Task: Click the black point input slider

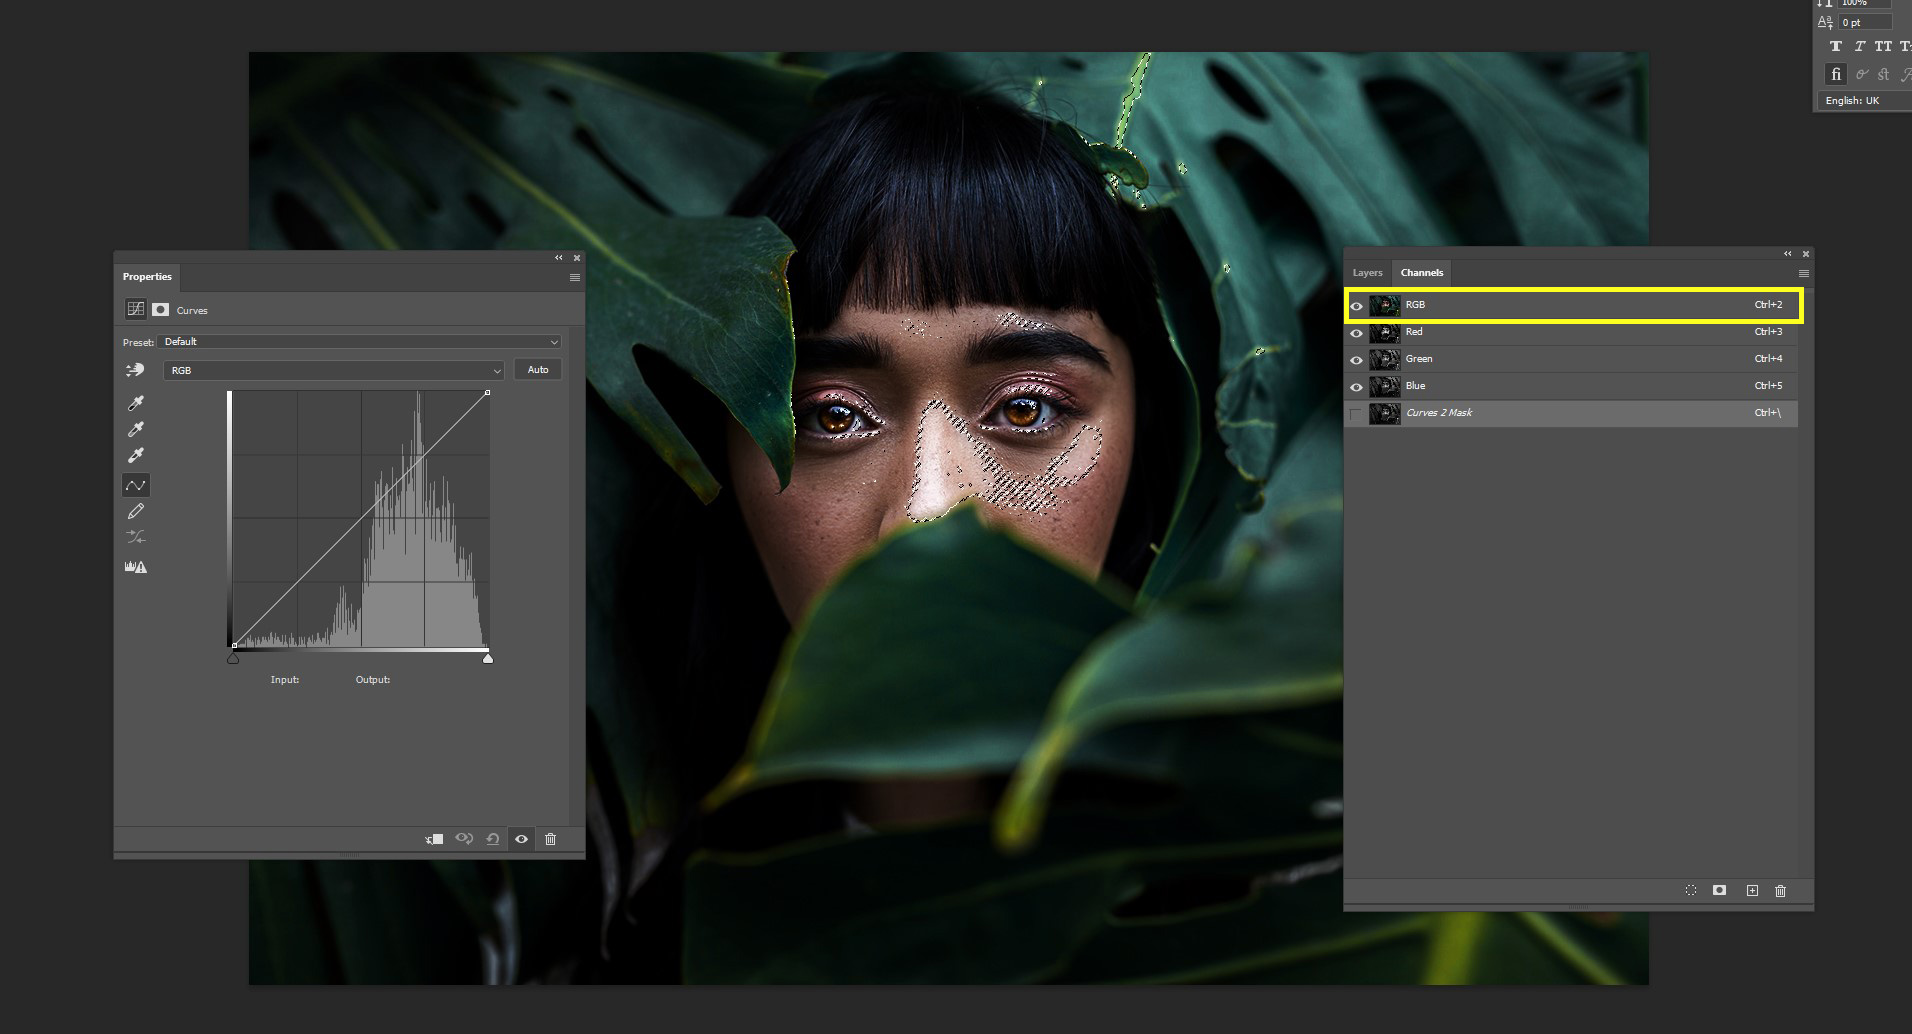Action: coord(233,659)
